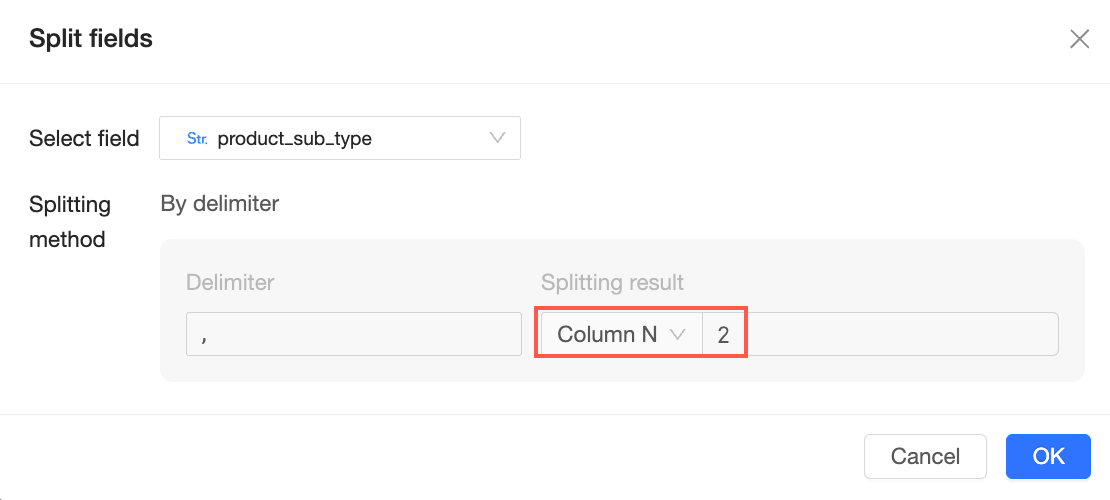
Task: Open the Column N splitting result dropdown
Action: (620, 335)
